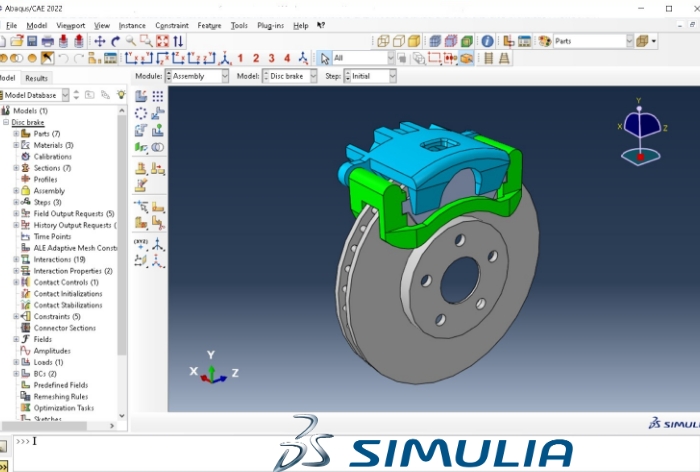The width and height of the screenshot is (700, 472).
Task: Expand the Materials (3) tree node
Action: click(16, 145)
